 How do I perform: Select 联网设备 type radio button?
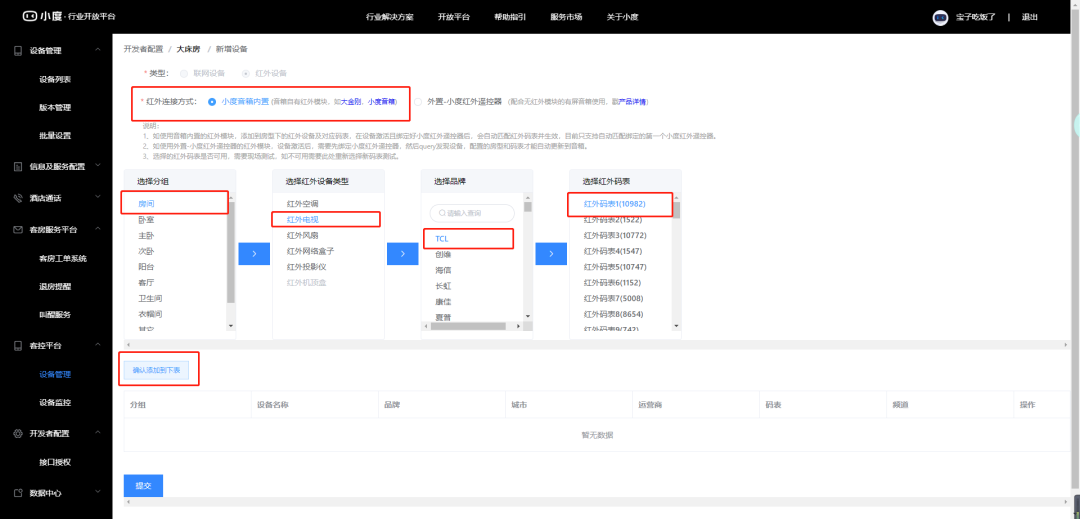pos(183,73)
